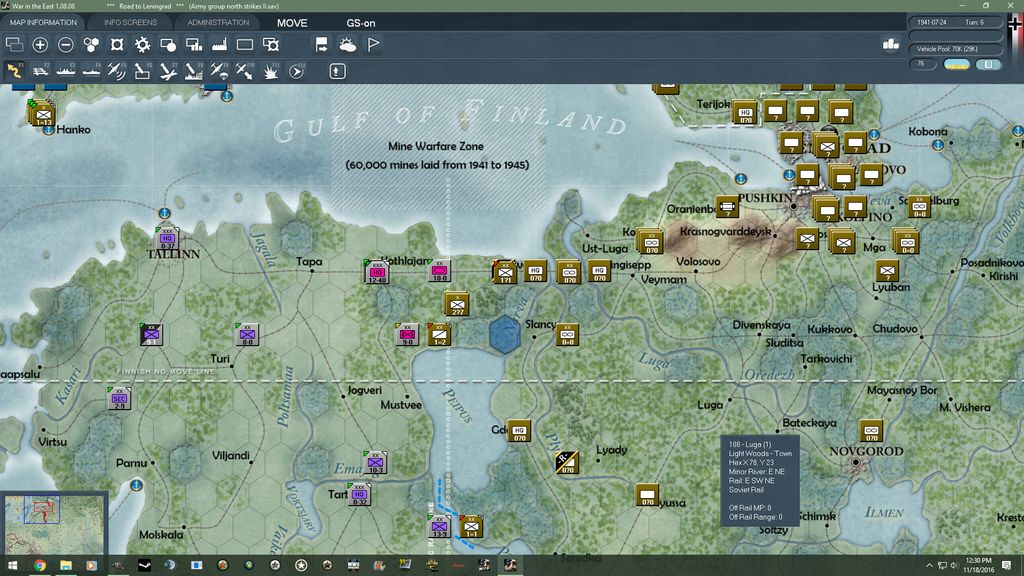The image size is (1024, 576).
Task: Click the Vehicle Pool 70K readout
Action: pyautogui.click(x=955, y=49)
